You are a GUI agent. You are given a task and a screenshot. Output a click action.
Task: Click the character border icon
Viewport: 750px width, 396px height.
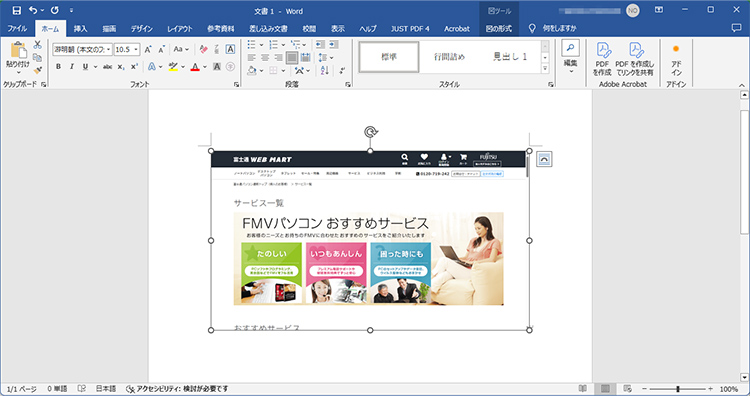click(x=230, y=49)
